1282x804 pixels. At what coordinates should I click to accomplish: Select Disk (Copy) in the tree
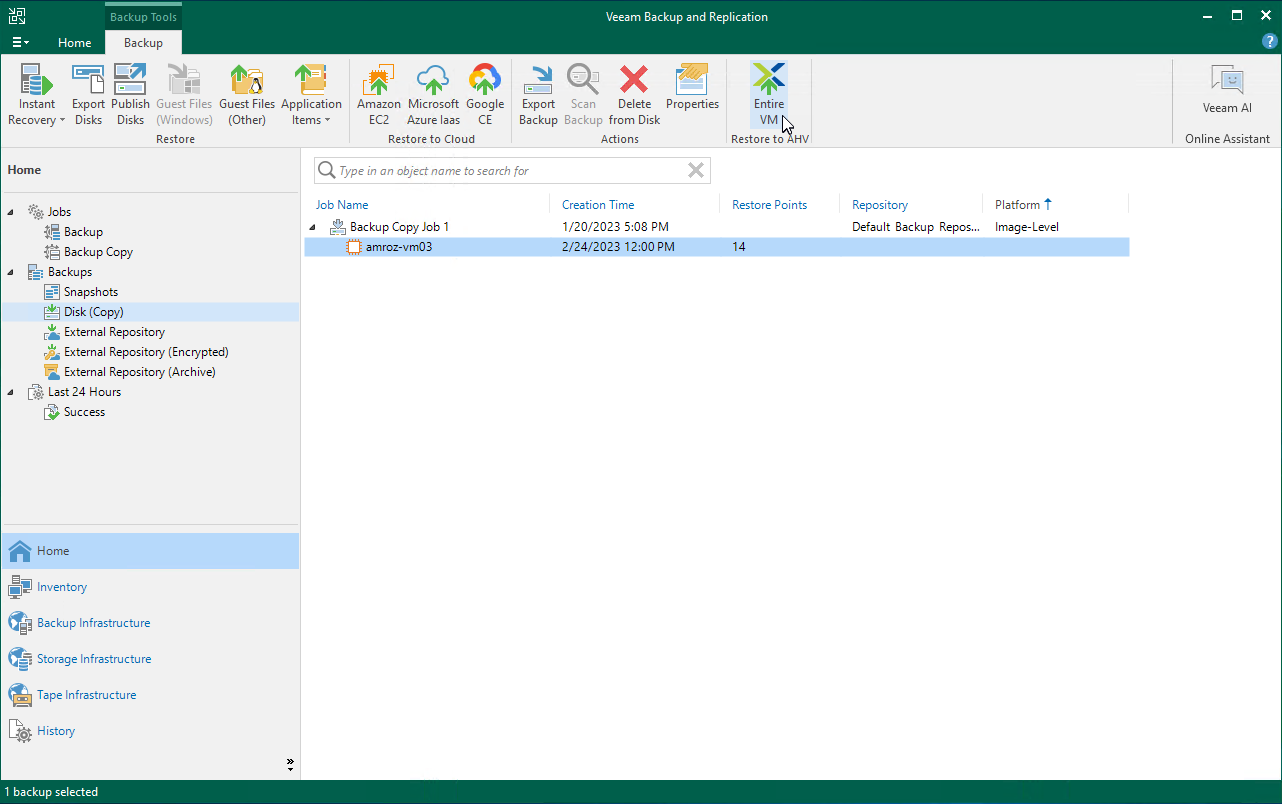tap(84, 312)
